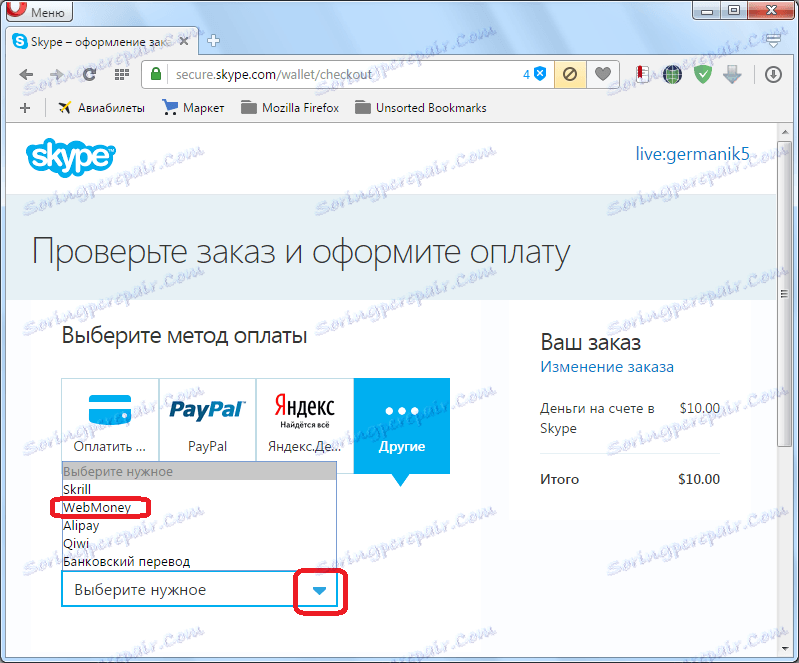Click the blue ad blocker shield badge
The width and height of the screenshot is (799, 663).
tap(535, 74)
